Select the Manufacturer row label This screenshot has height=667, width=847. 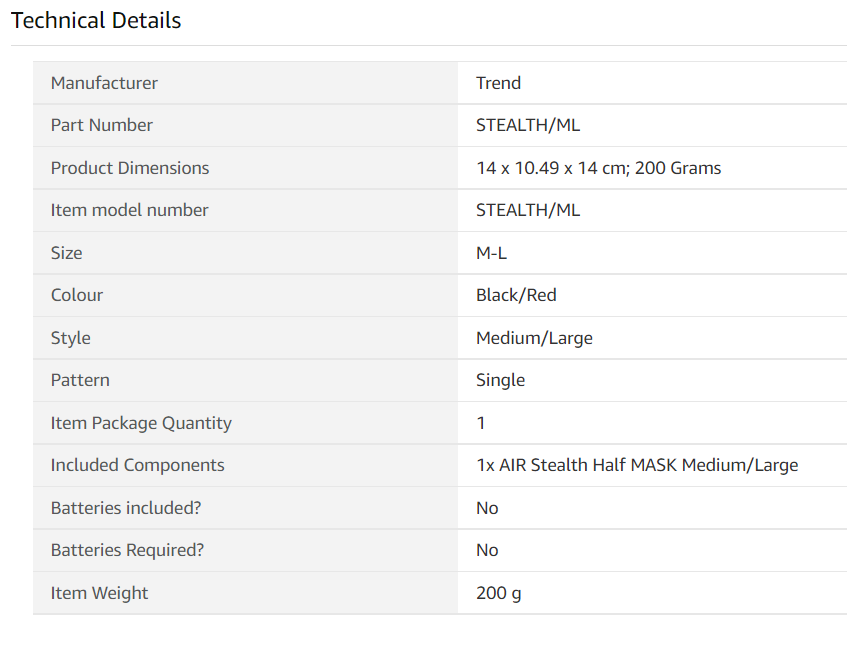104,83
